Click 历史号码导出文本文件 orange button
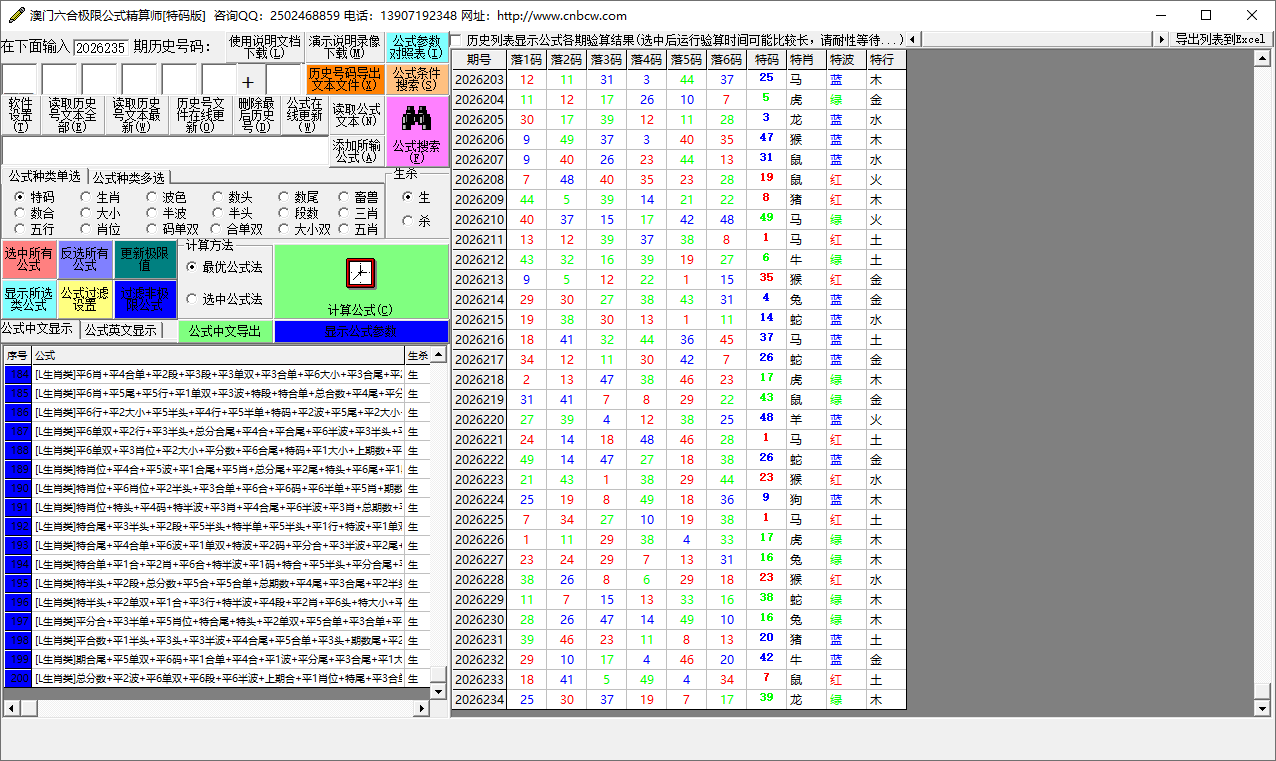Image resolution: width=1276 pixels, height=761 pixels. pyautogui.click(x=344, y=80)
